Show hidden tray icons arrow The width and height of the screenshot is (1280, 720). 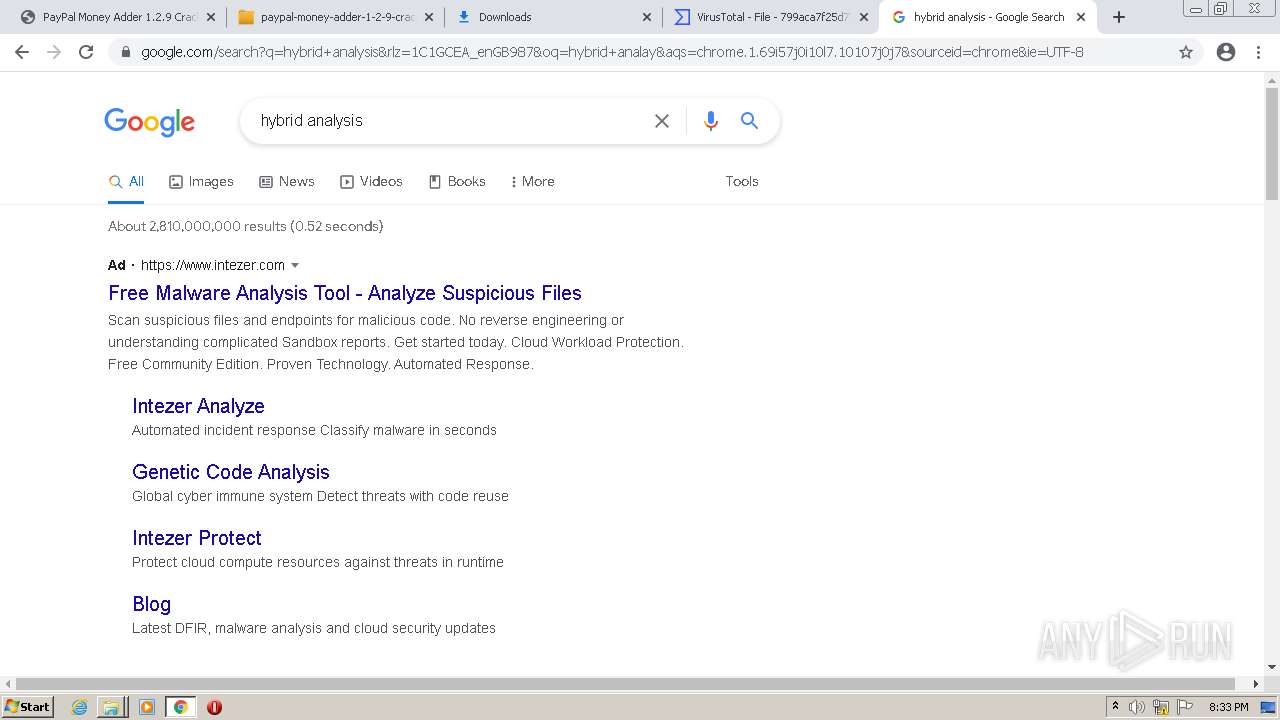(x=1116, y=707)
